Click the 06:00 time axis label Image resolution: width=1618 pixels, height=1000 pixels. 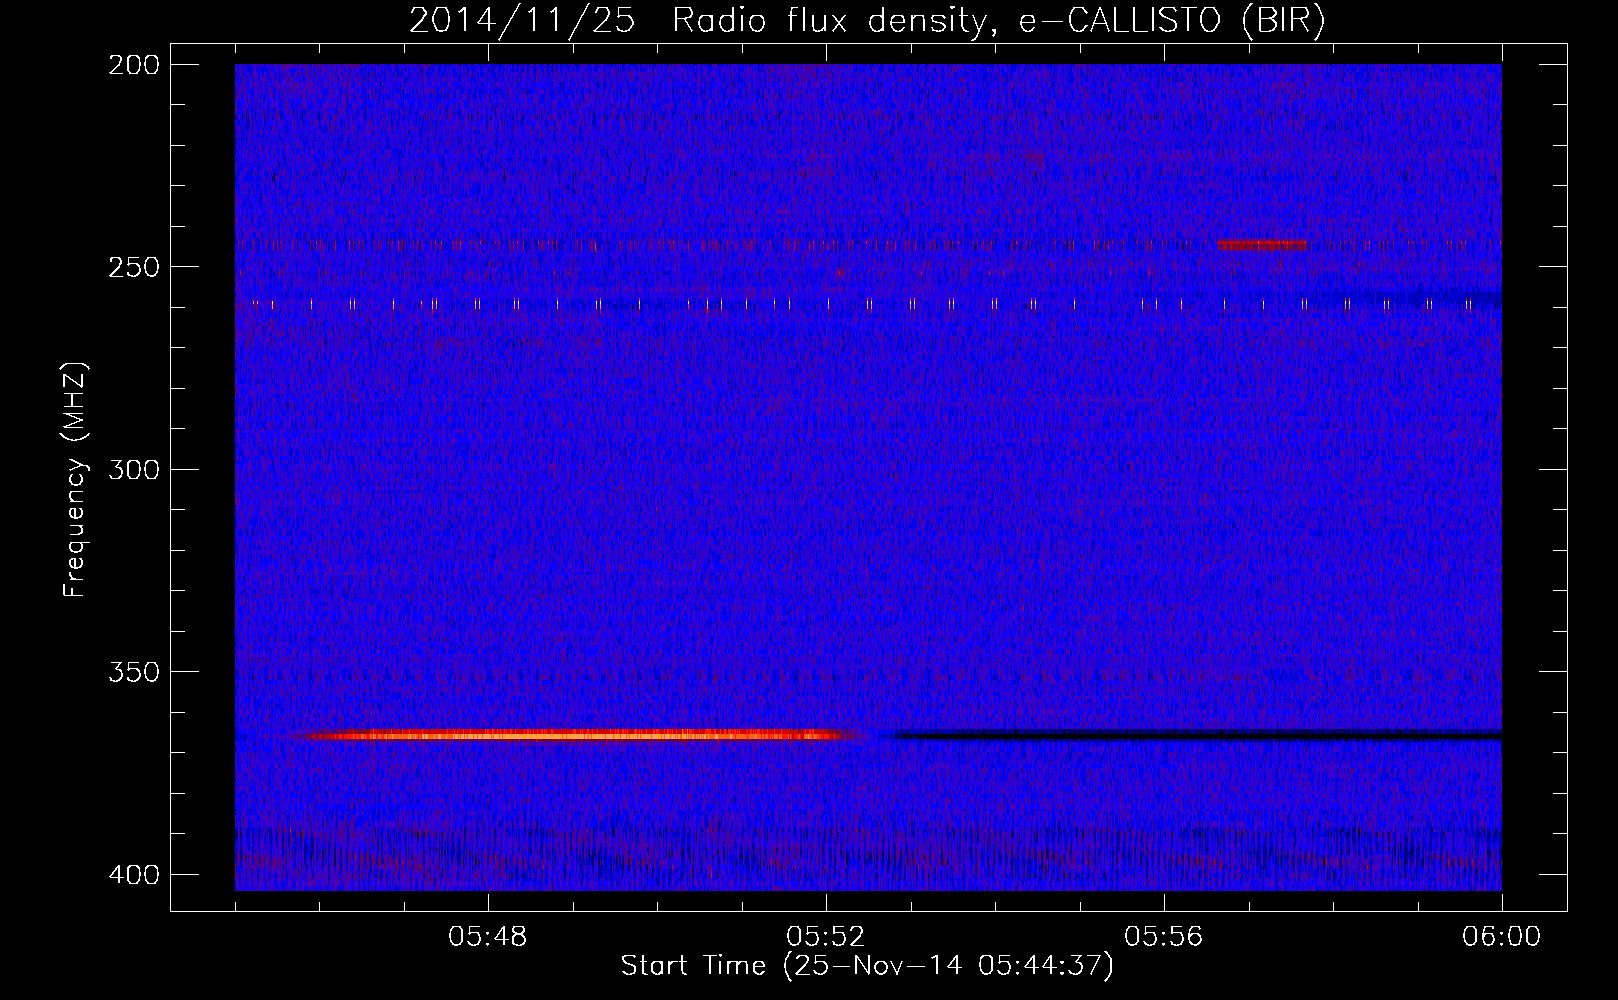click(1502, 937)
